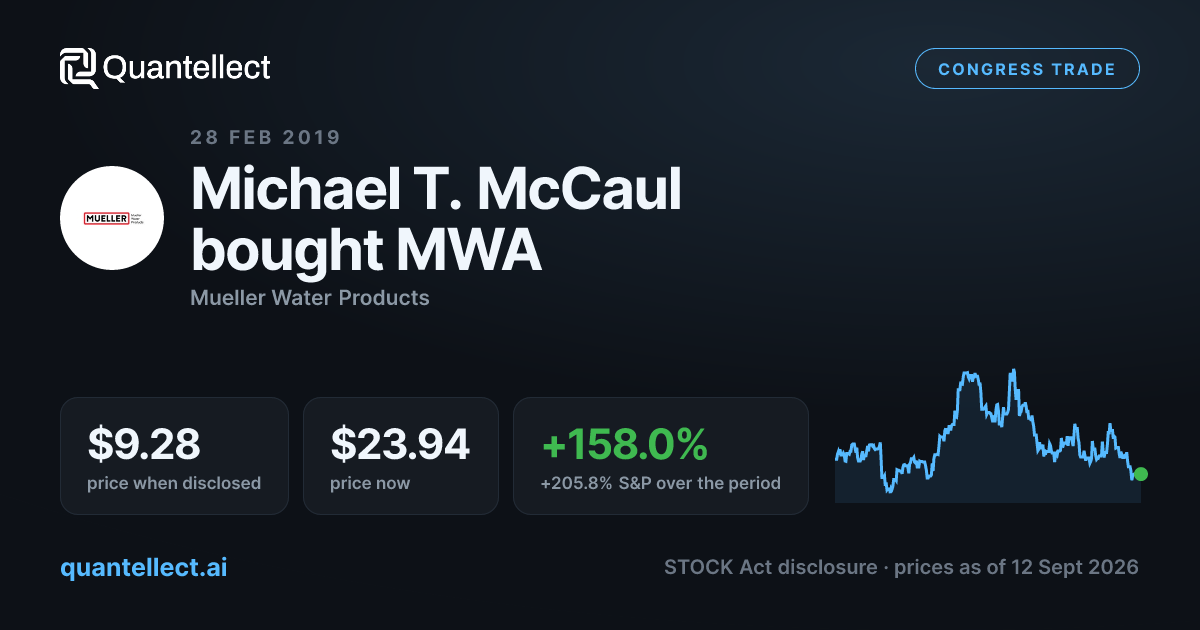
Task: Click the green endpoint dot on chart
Action: pyautogui.click(x=1141, y=474)
